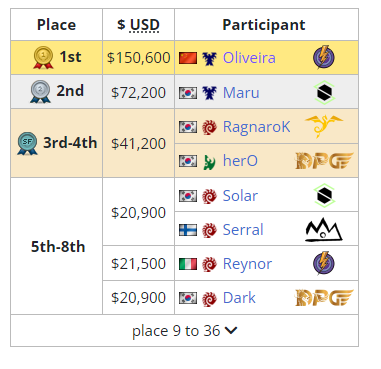Open the dragon team logo beside RagnaroK
This screenshot has height=369, width=381.
click(324, 126)
